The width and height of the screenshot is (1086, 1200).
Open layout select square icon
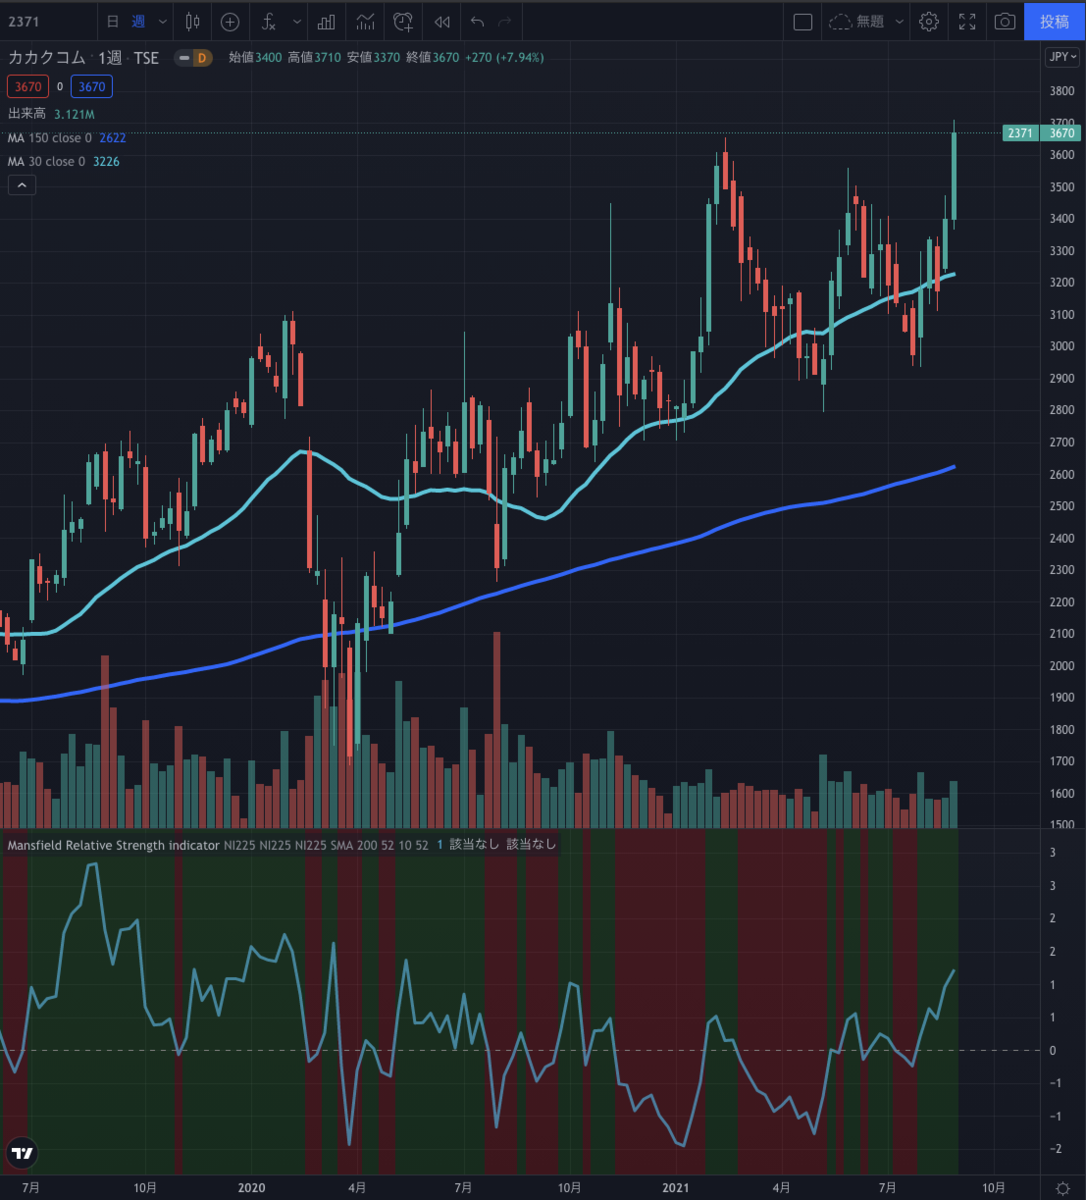click(802, 21)
